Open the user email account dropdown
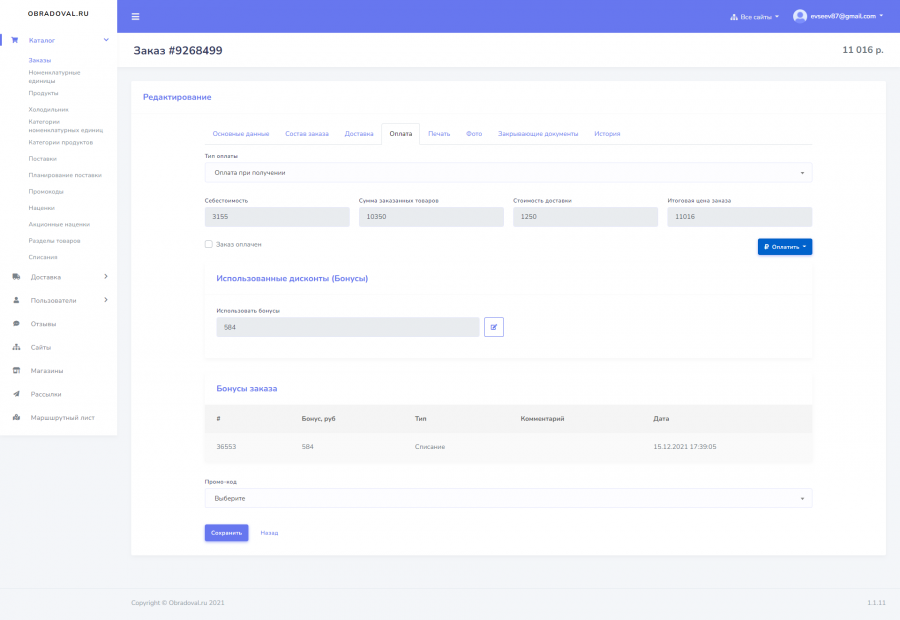900x620 pixels. [x=838, y=16]
